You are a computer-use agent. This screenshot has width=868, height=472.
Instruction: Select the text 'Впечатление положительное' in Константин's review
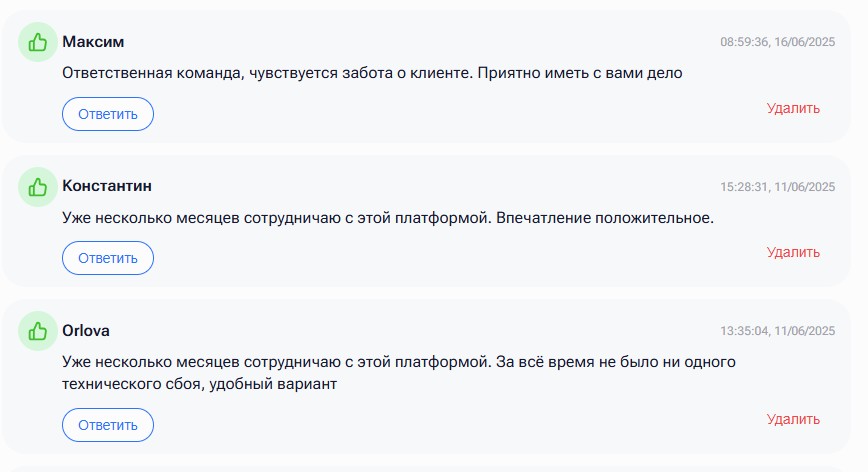(602, 218)
